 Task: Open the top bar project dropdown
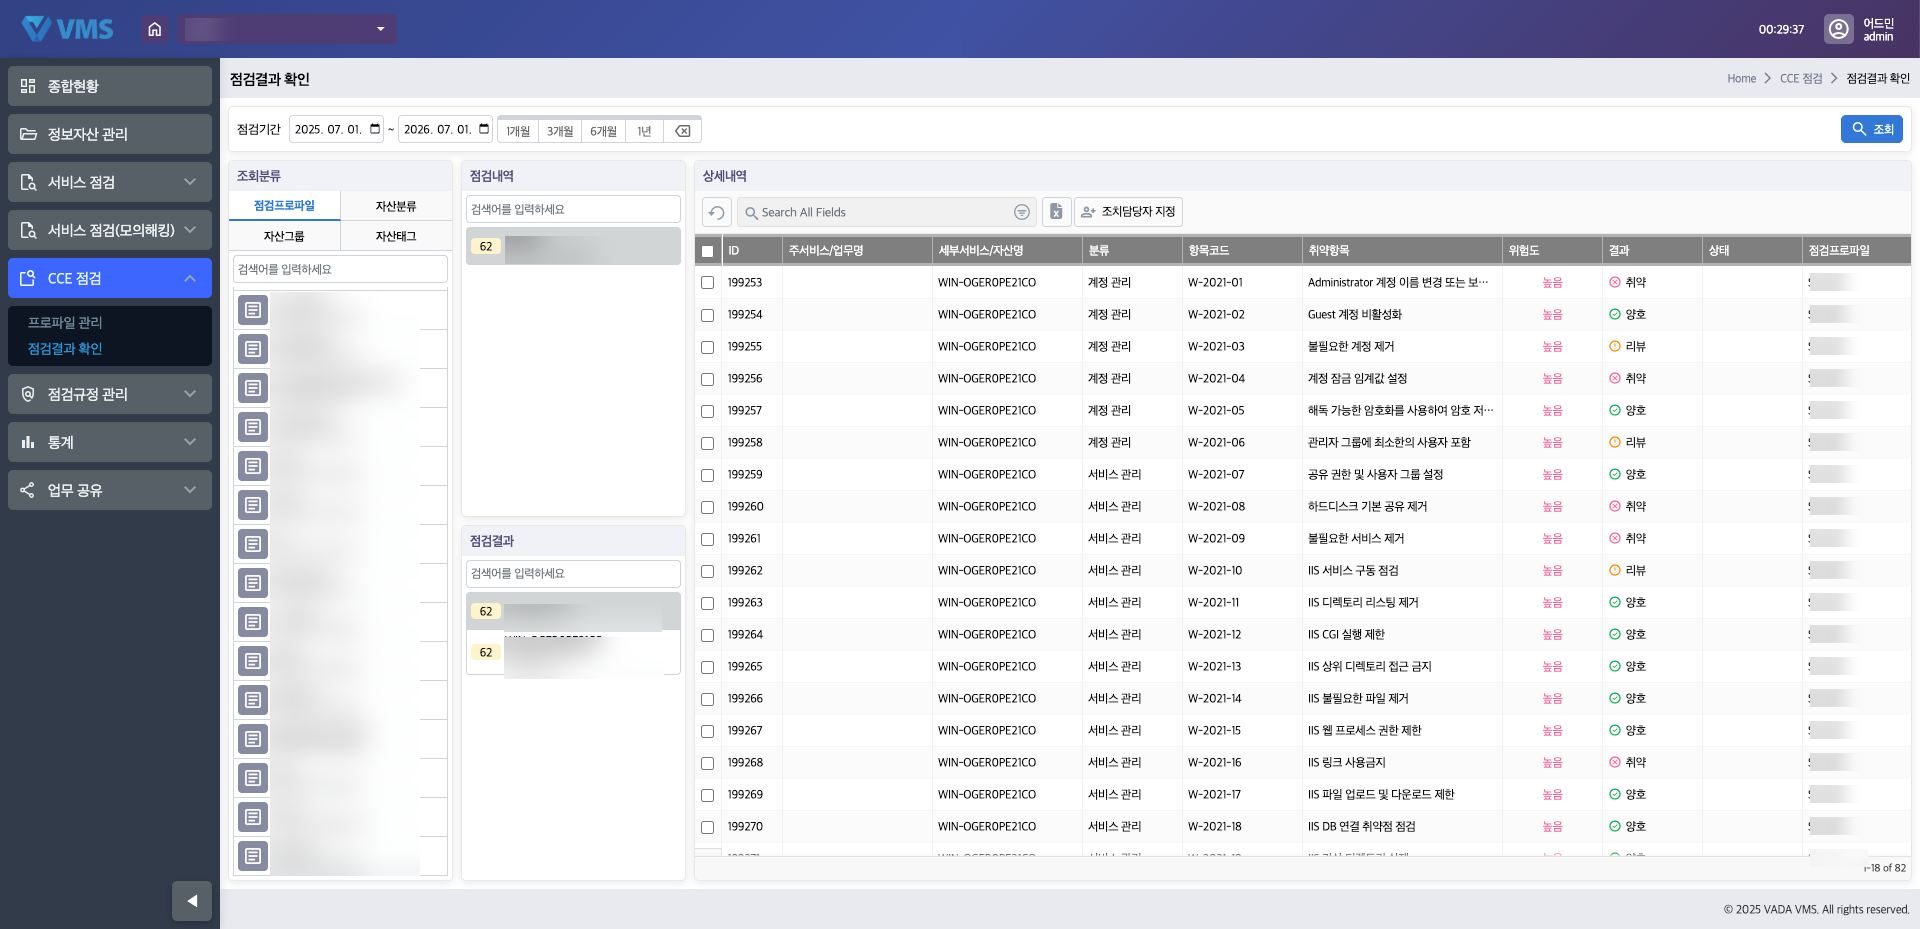pyautogui.click(x=289, y=29)
